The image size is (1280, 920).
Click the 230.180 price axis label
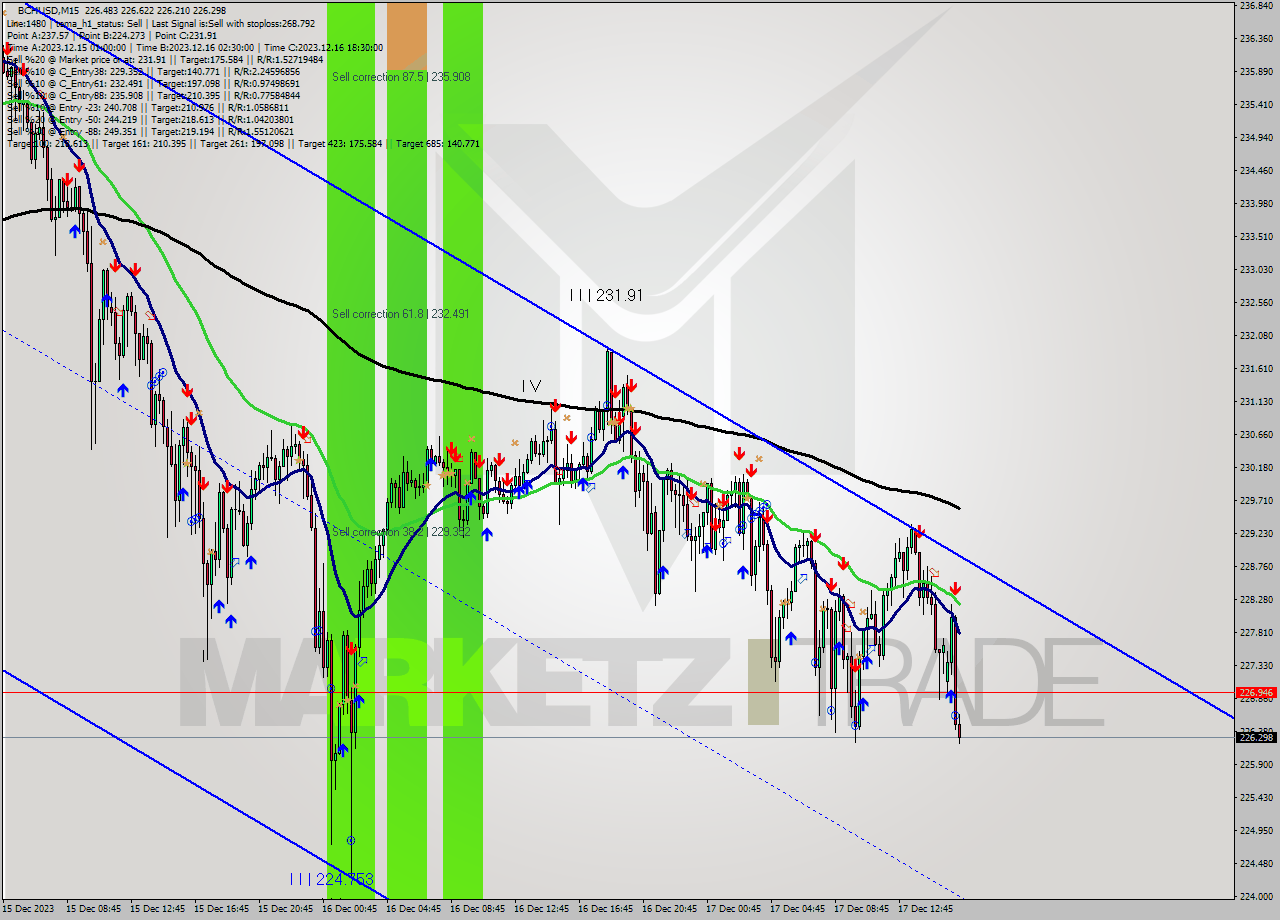(x=1256, y=467)
